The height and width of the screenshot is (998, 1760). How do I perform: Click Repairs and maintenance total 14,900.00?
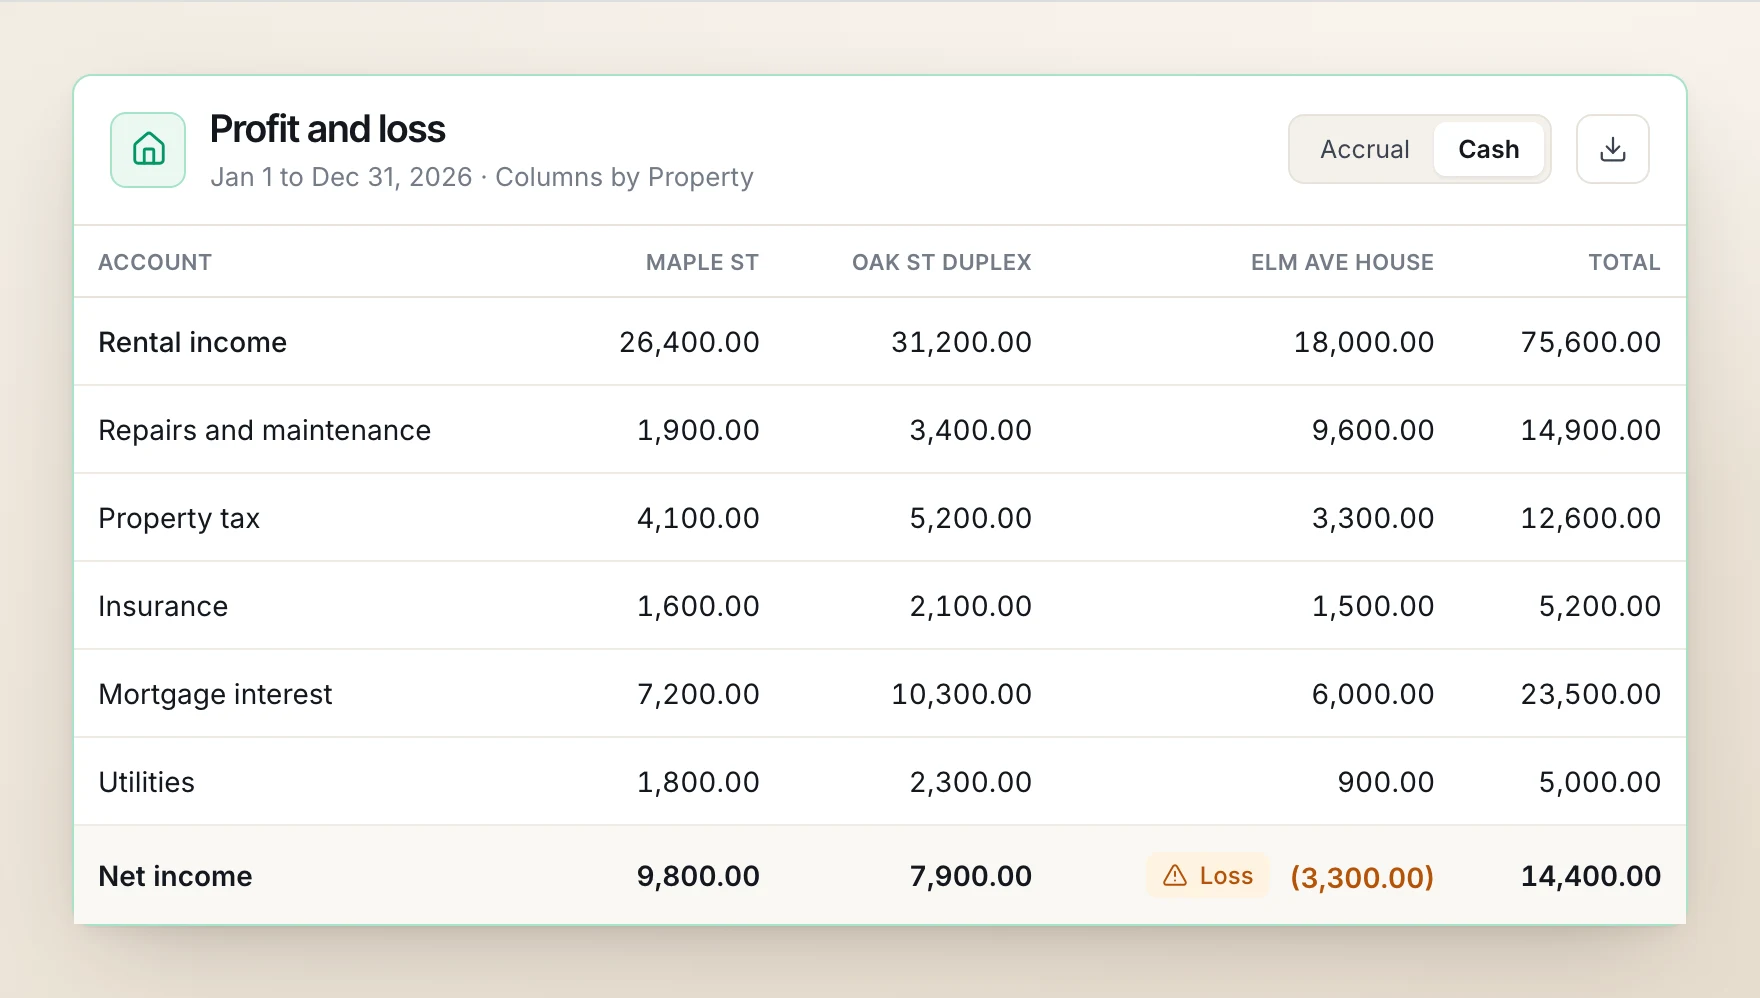(x=1590, y=430)
